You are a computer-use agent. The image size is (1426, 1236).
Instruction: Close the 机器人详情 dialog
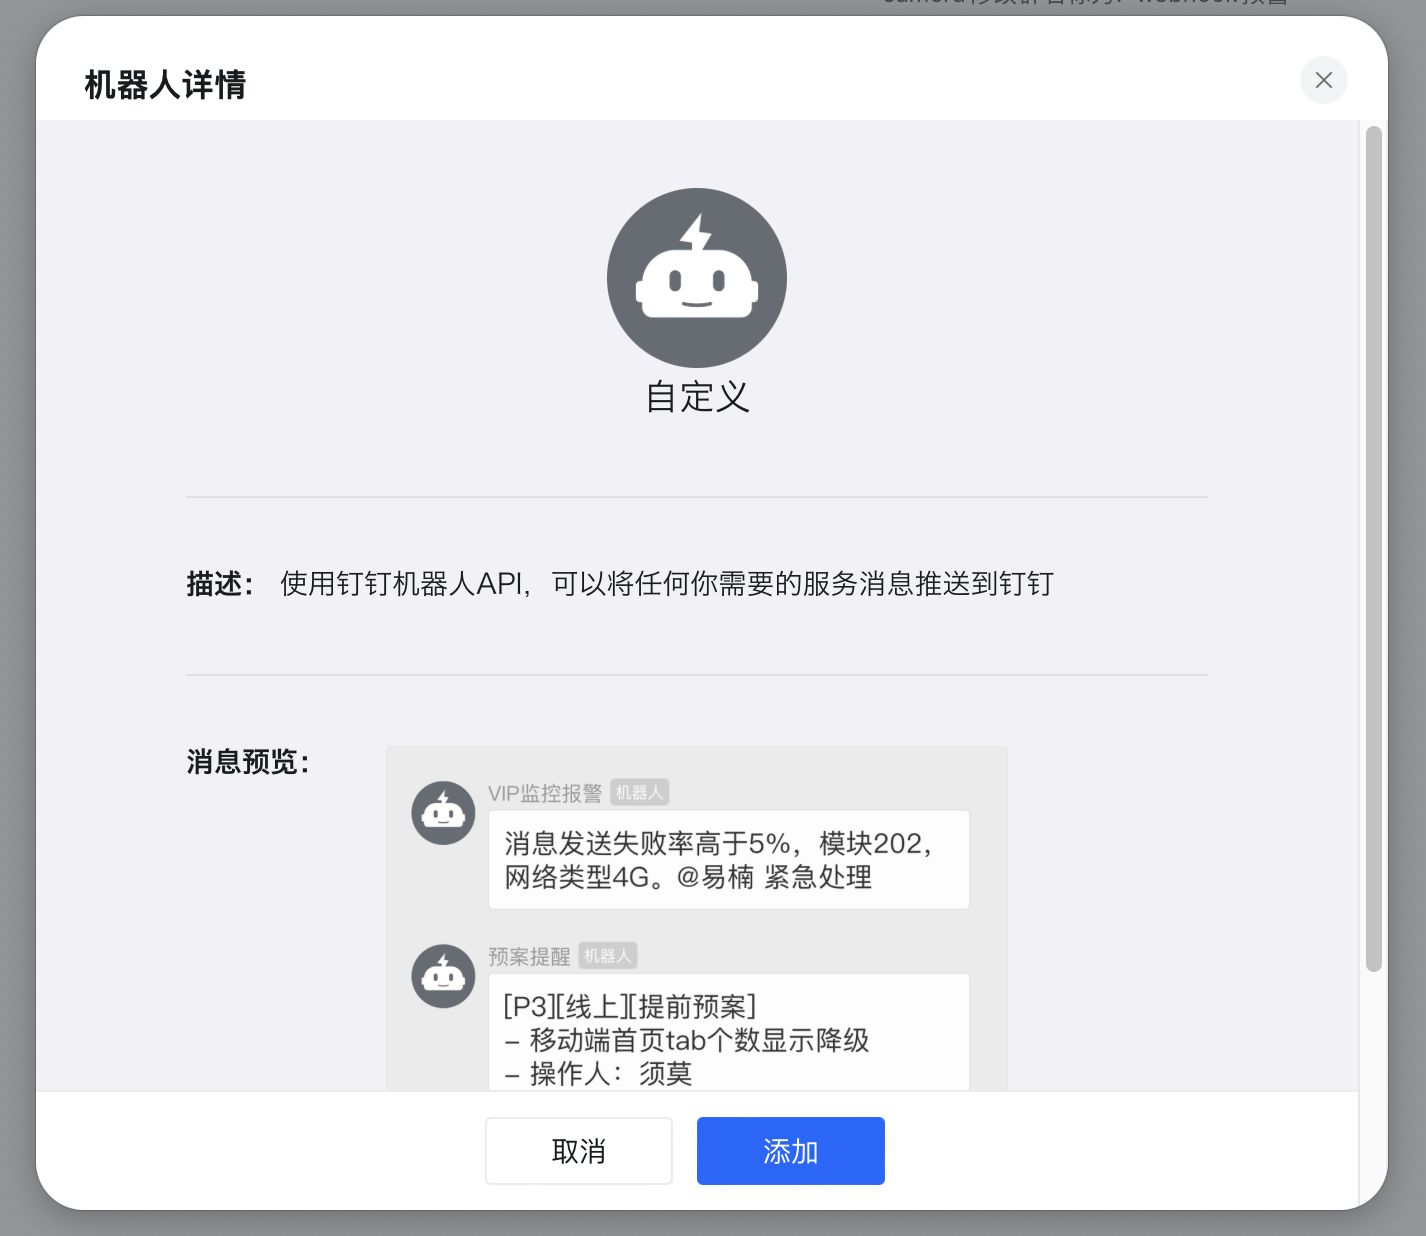pyautogui.click(x=1324, y=80)
